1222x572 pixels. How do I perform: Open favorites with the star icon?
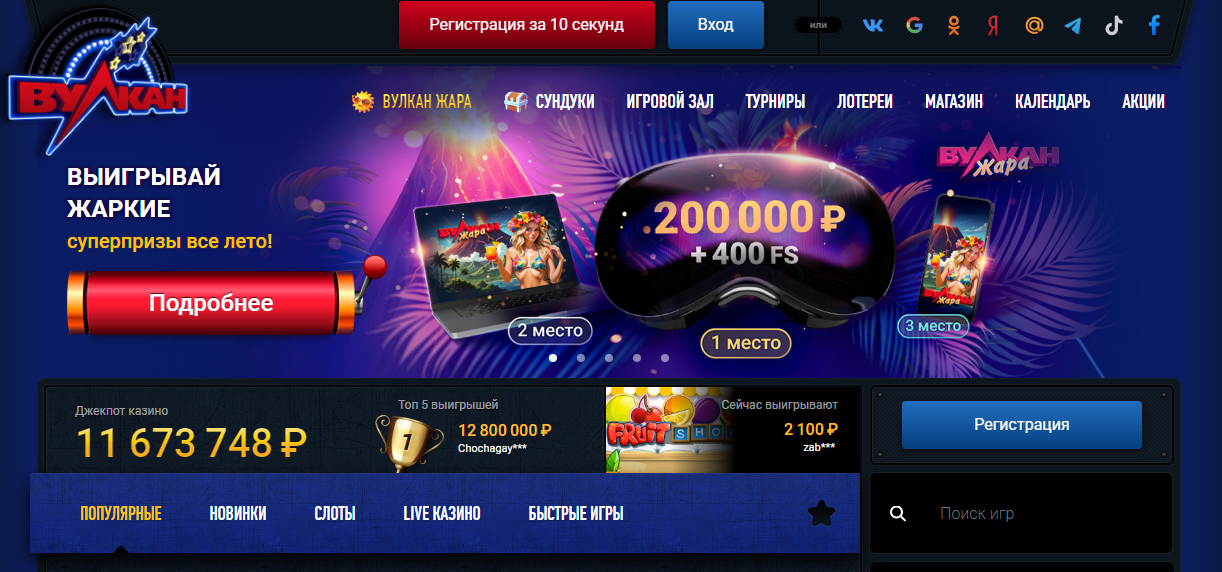821,513
